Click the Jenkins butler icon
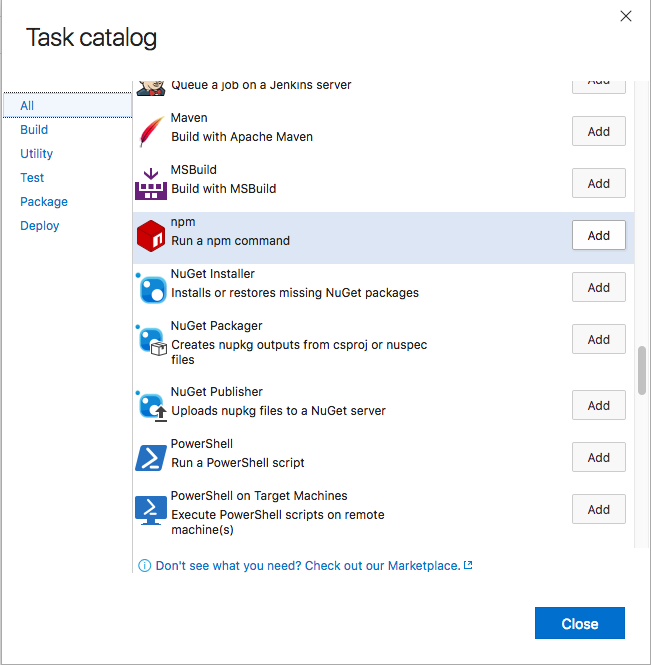Screen dimensions: 651x665 [x=151, y=88]
